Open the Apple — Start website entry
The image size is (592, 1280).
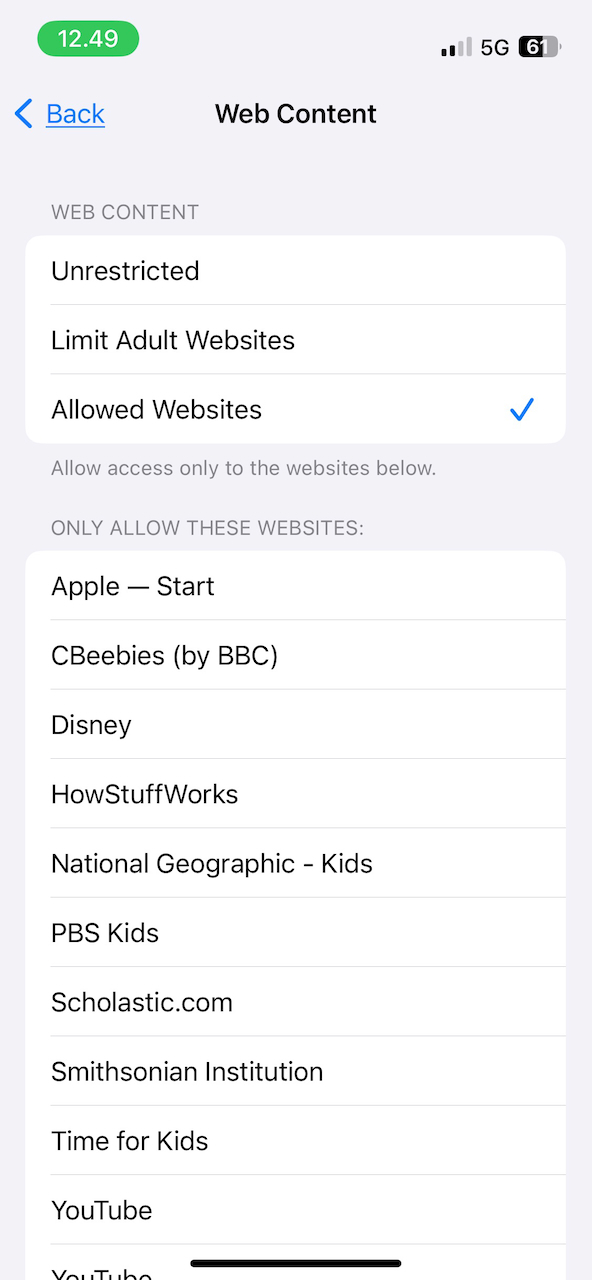295,586
